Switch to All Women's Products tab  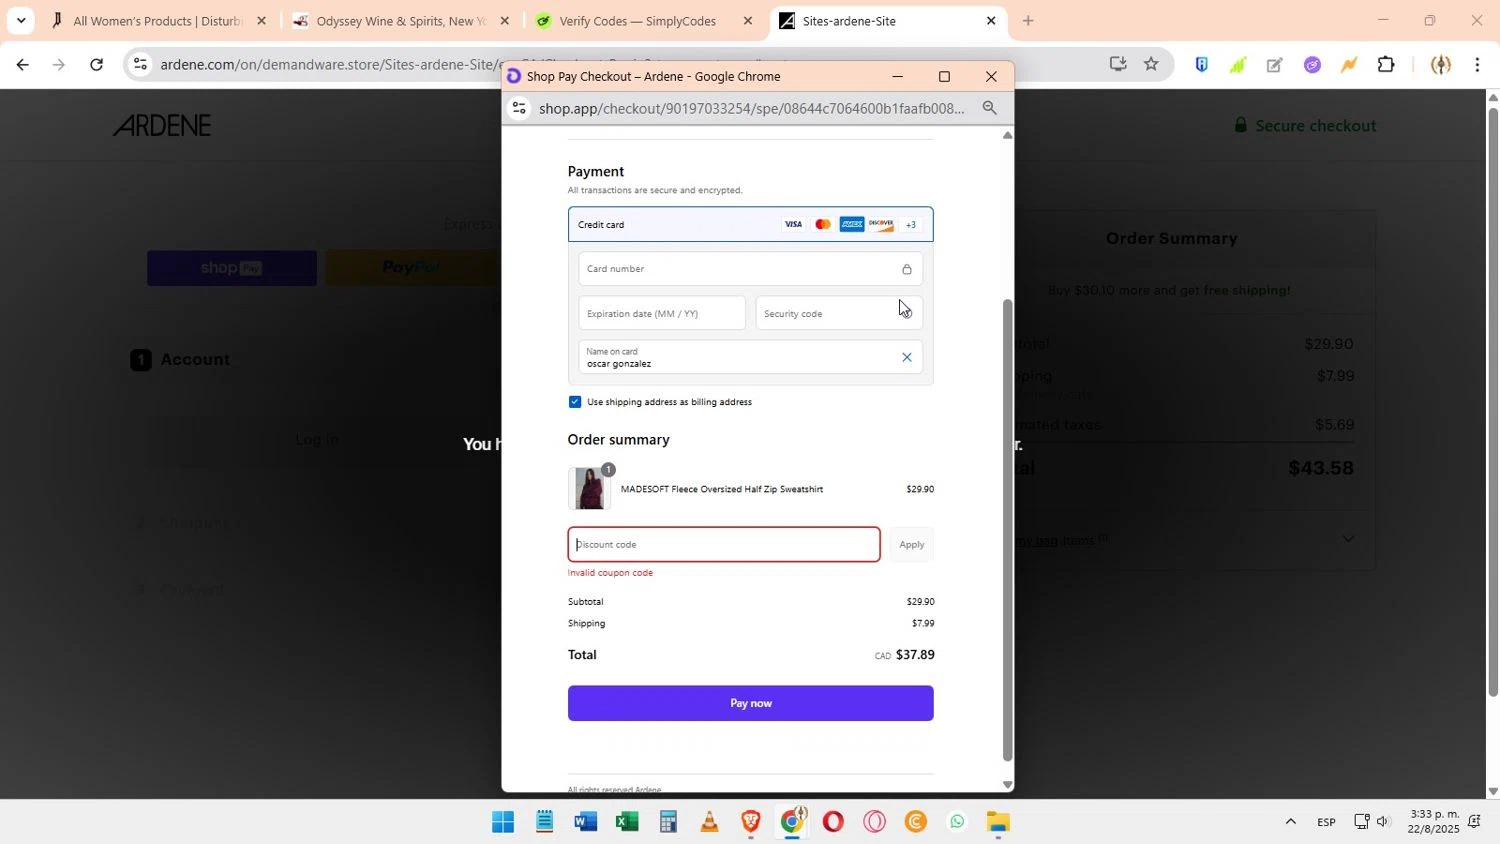coord(157,21)
